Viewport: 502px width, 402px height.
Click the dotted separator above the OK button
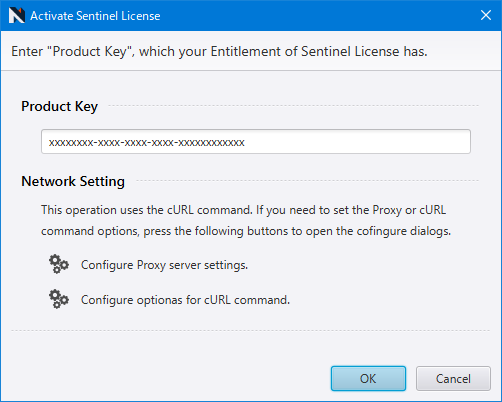250,330
